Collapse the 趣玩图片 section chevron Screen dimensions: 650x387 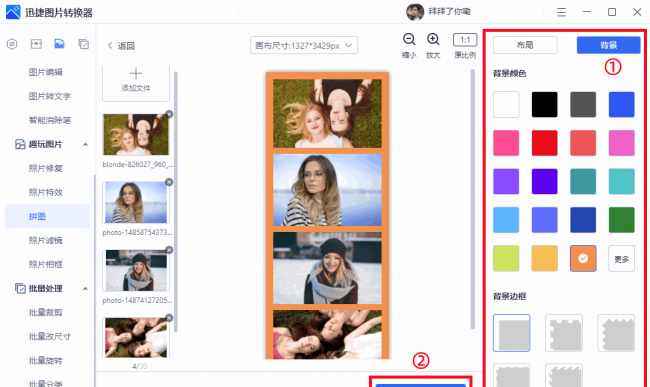click(85, 145)
